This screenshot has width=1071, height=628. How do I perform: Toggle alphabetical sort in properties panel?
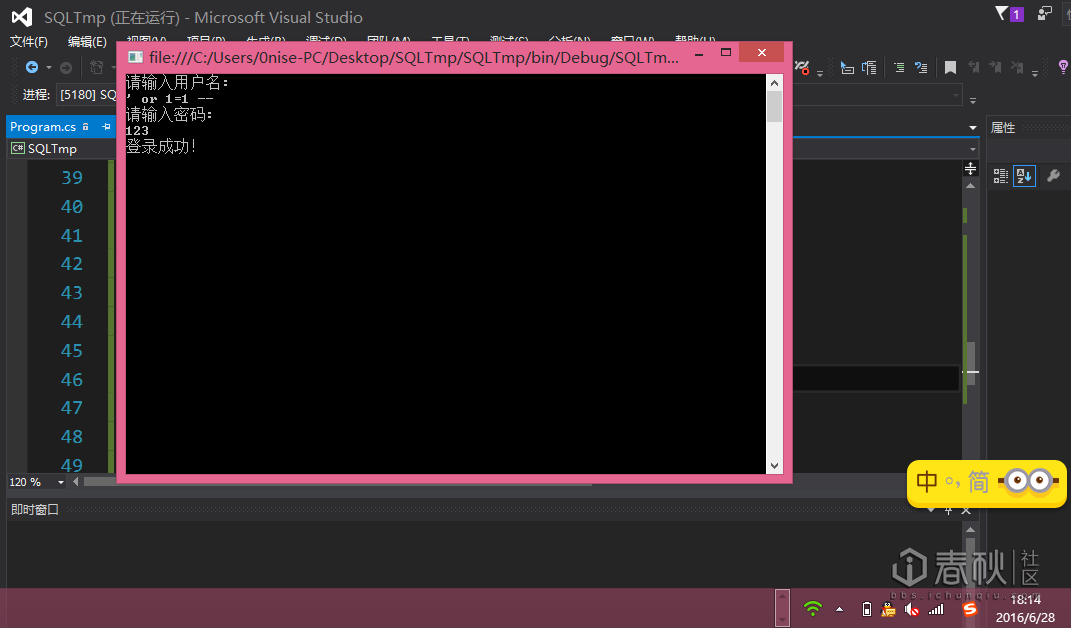(1024, 176)
